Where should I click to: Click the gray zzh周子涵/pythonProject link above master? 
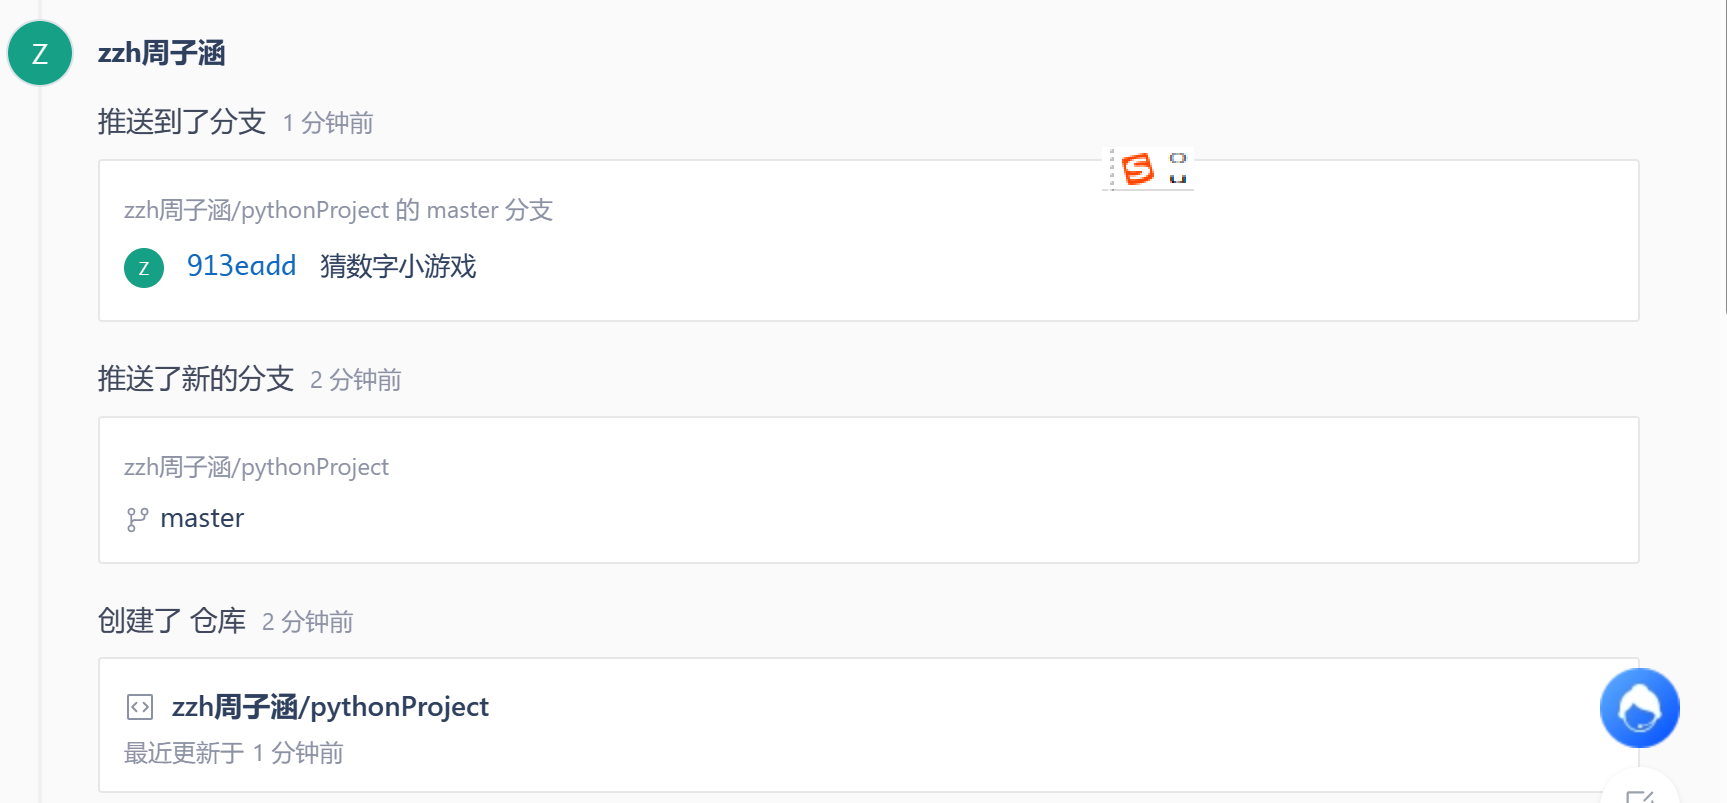point(256,467)
